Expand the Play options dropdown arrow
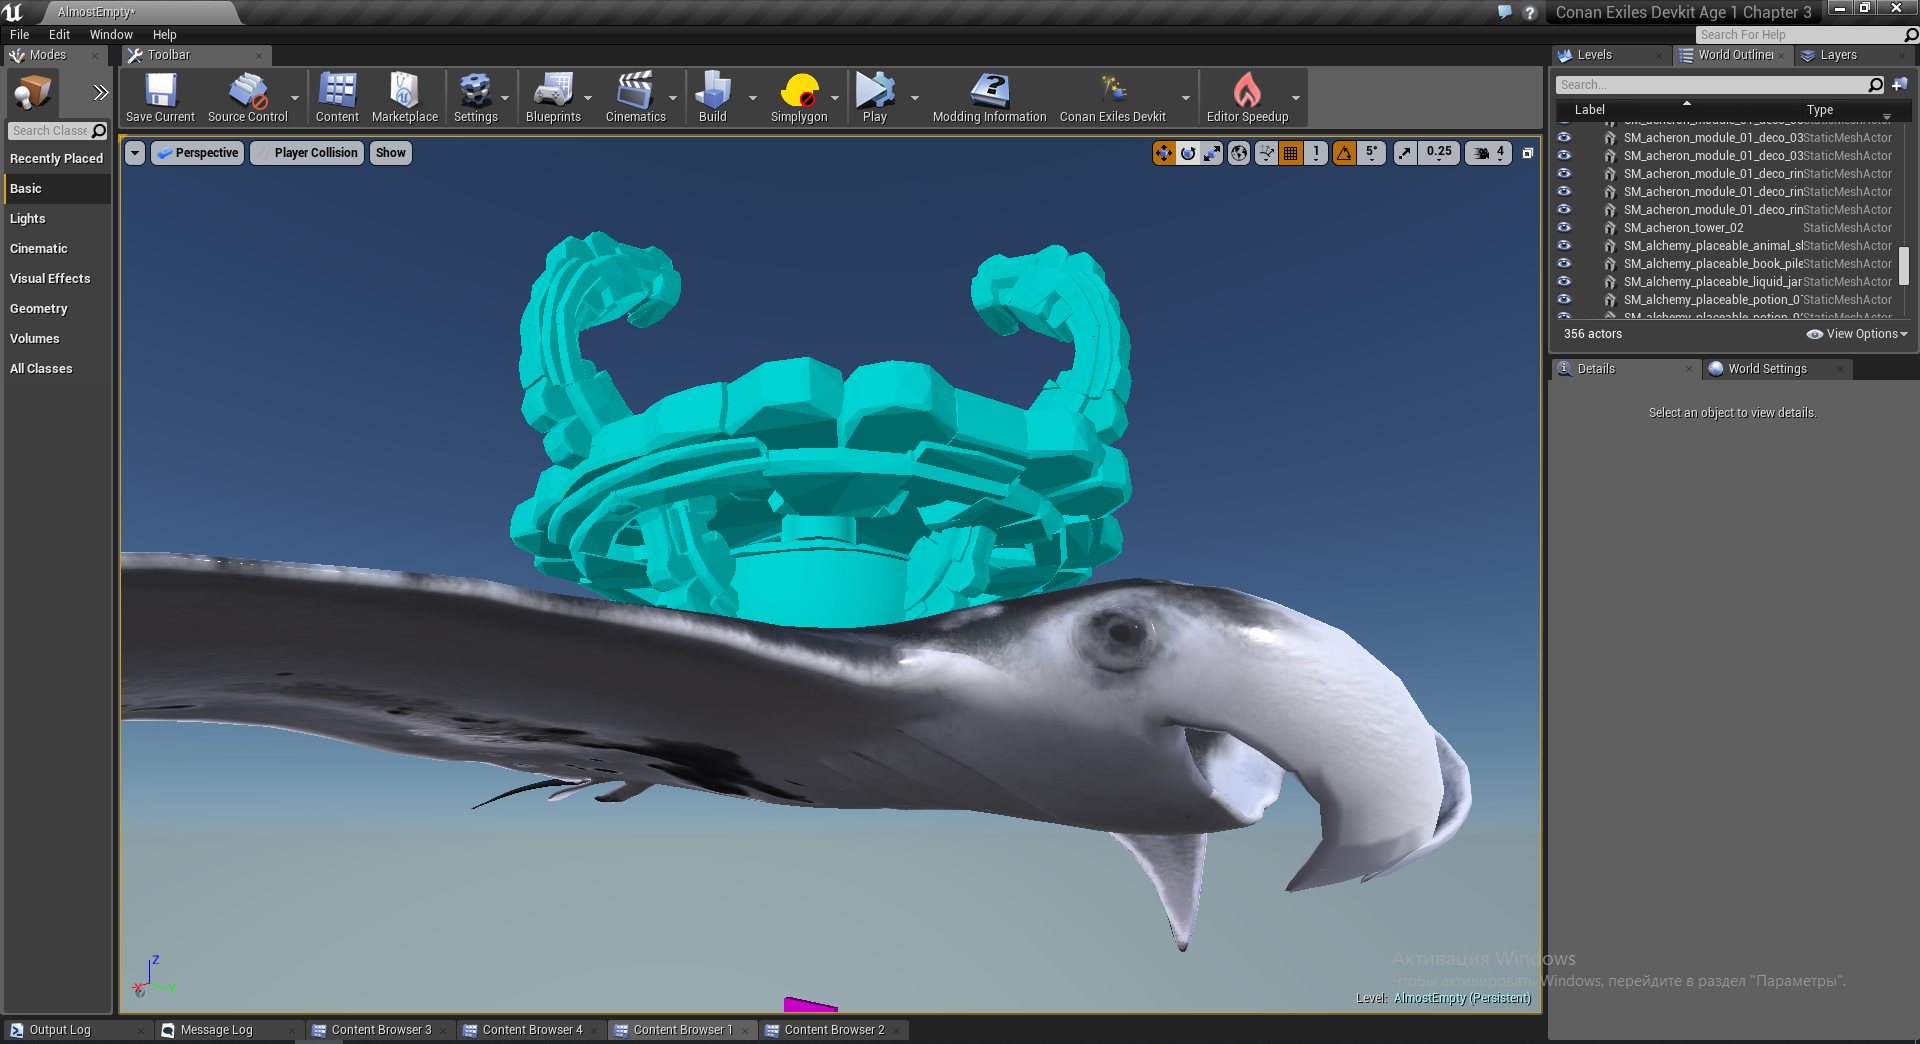The image size is (1920, 1044). point(915,98)
